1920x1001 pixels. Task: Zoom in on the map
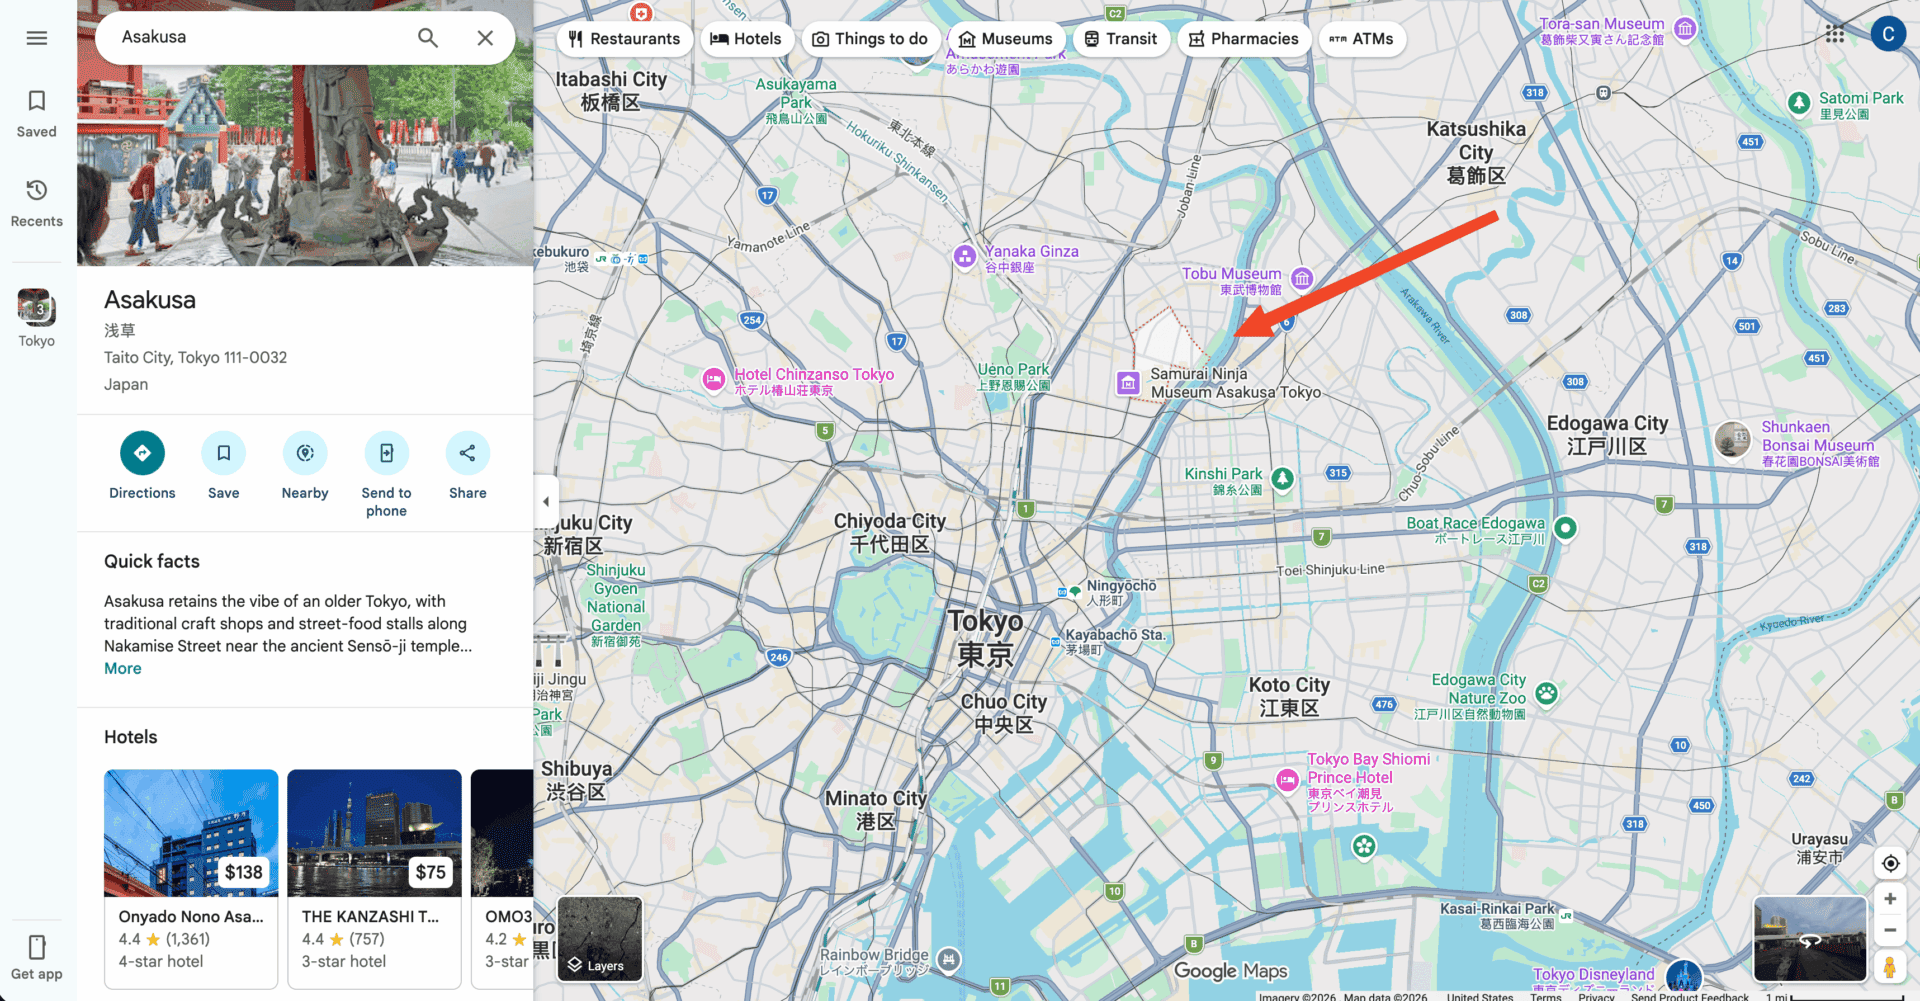pyautogui.click(x=1890, y=899)
